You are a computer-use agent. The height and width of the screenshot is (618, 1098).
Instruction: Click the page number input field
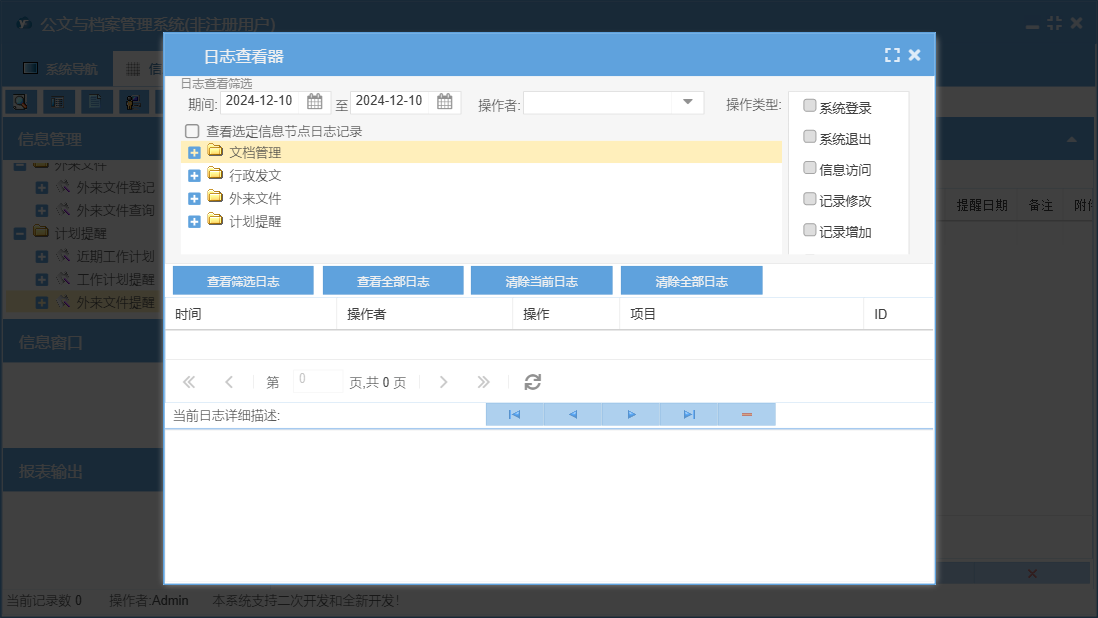coord(317,381)
